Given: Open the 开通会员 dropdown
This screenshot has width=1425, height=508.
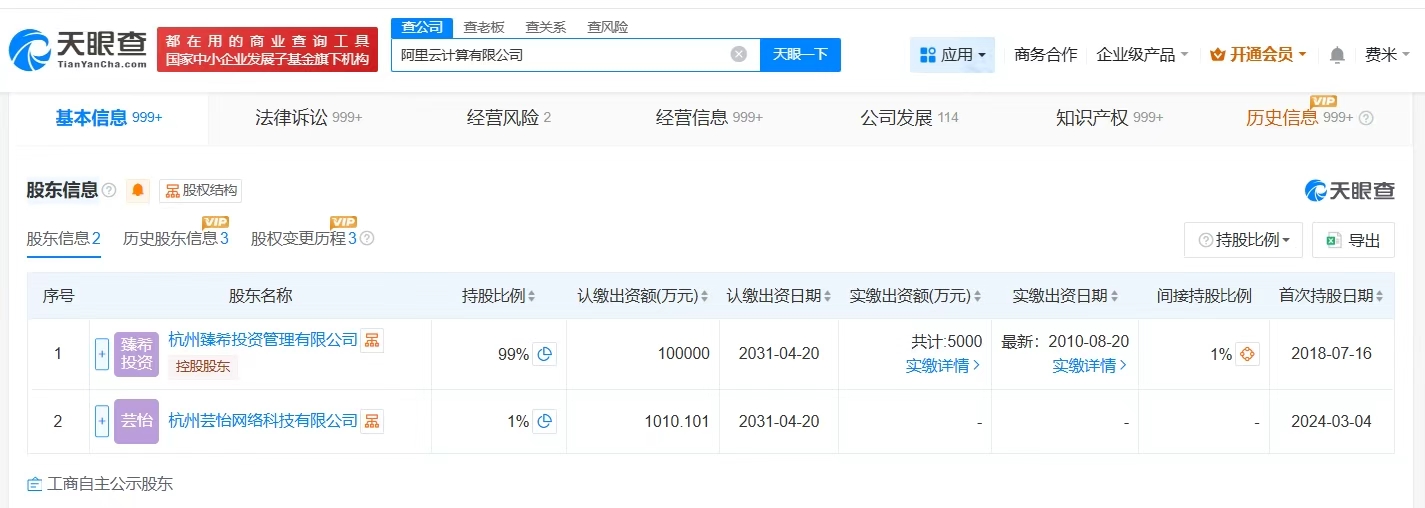Looking at the screenshot, I should tap(1258, 55).
